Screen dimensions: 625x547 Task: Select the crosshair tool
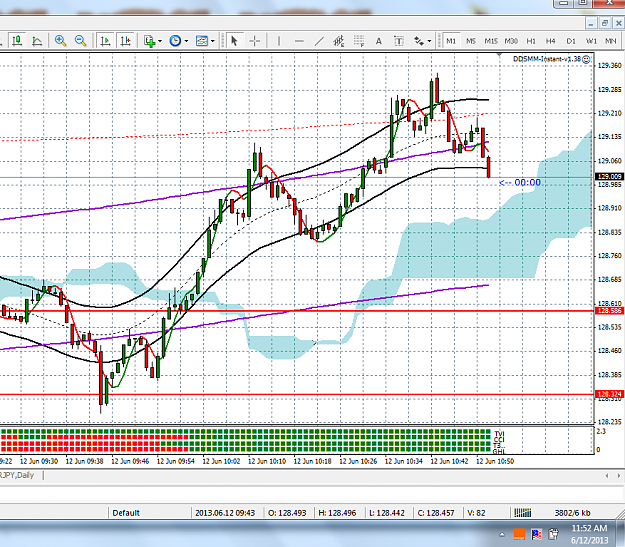(254, 41)
